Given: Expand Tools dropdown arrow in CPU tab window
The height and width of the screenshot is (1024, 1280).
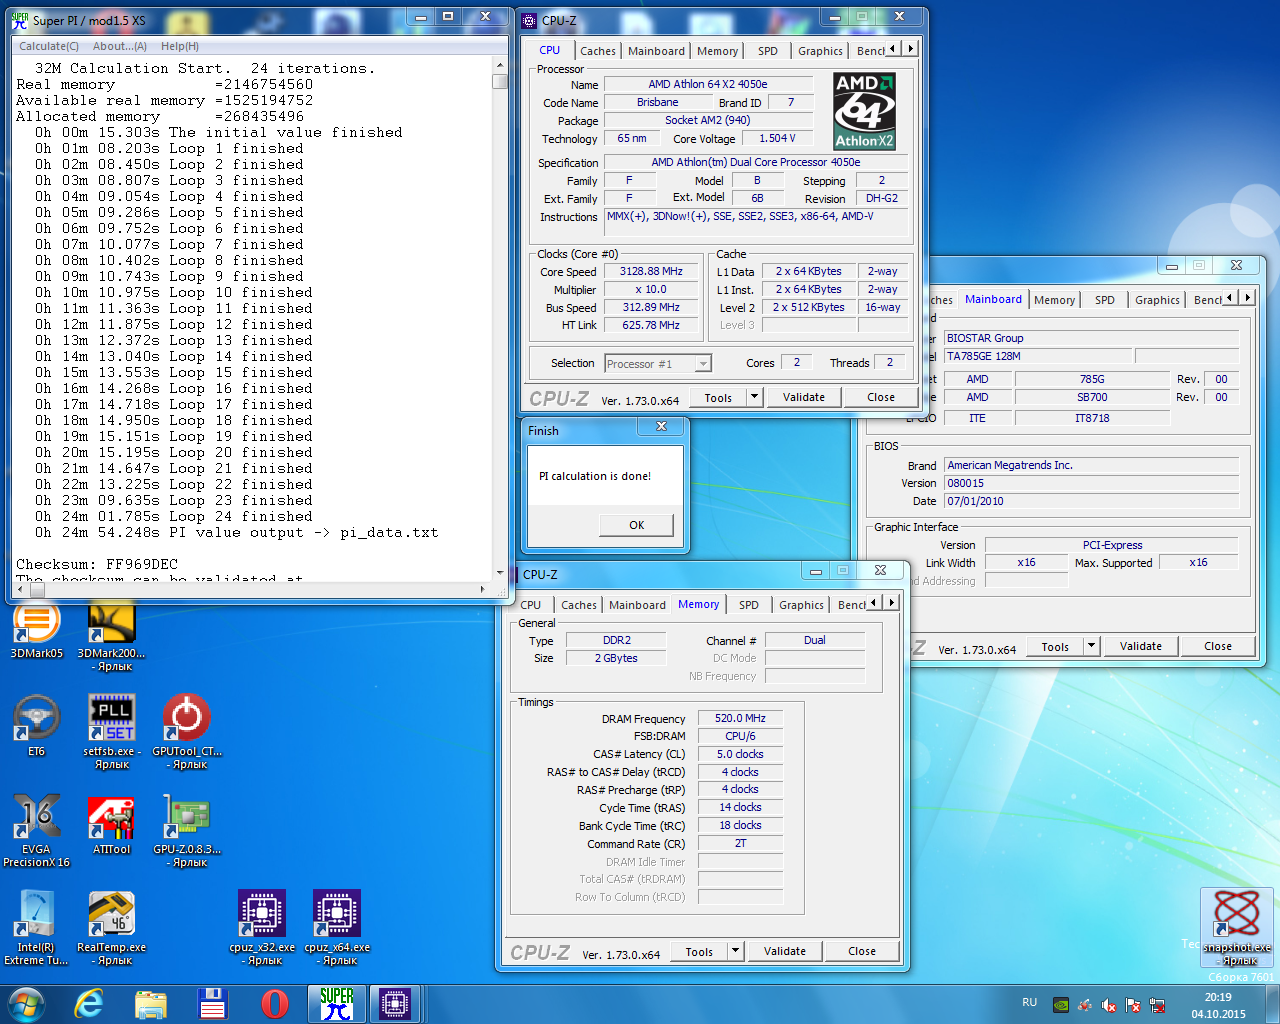Looking at the screenshot, I should (755, 397).
